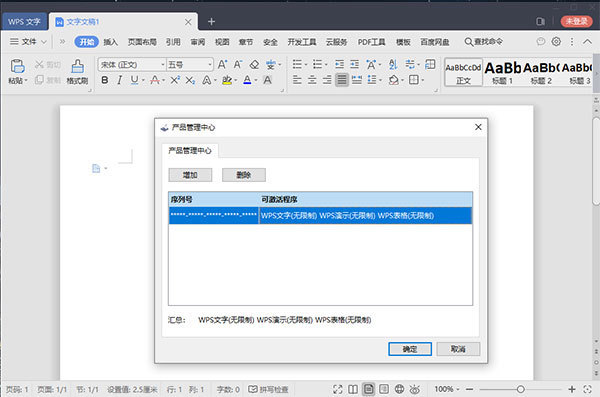Apply distributed alignment

tap(357, 80)
